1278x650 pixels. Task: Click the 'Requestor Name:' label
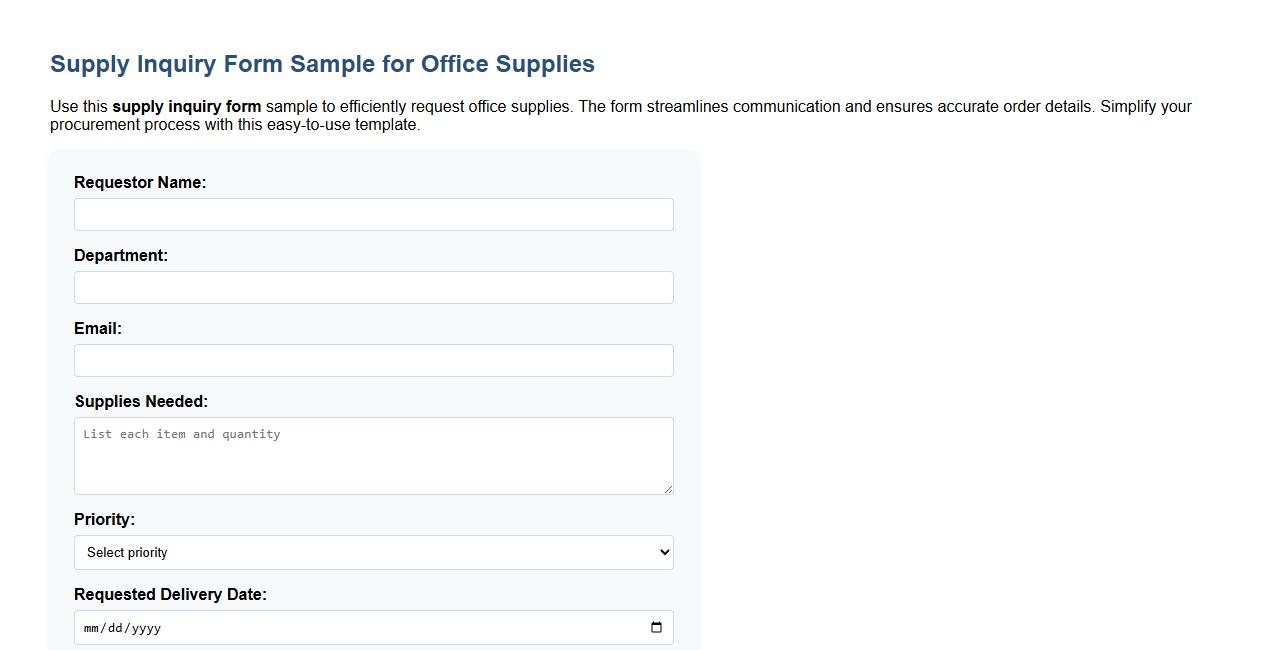point(140,182)
